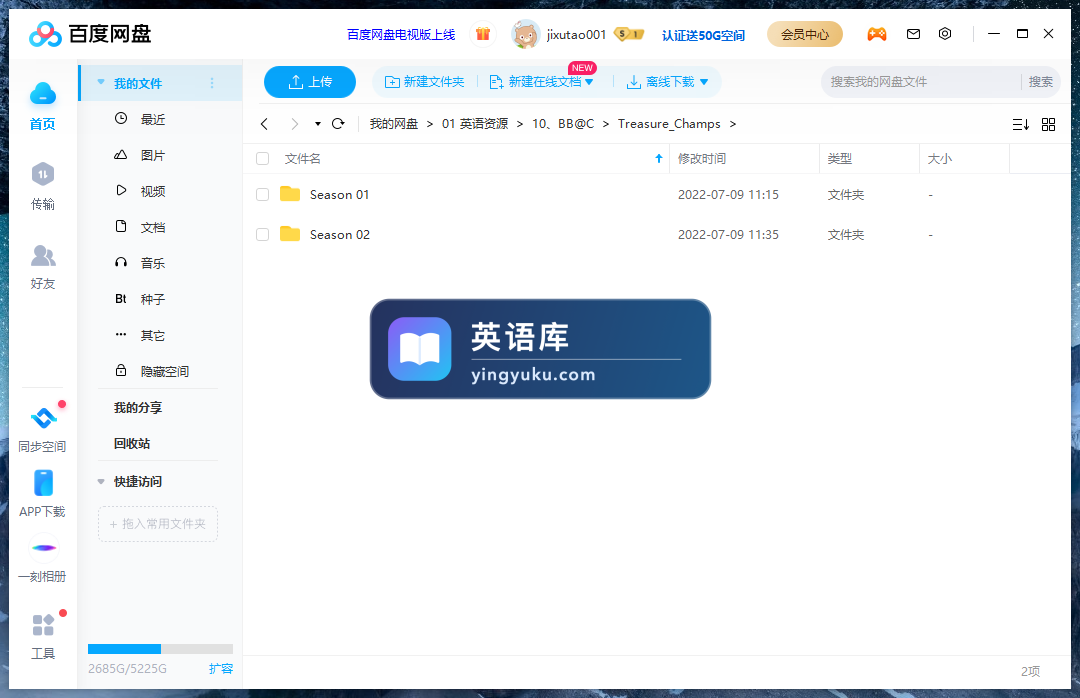Click the gift box icon
The image size is (1080, 698).
483,34
